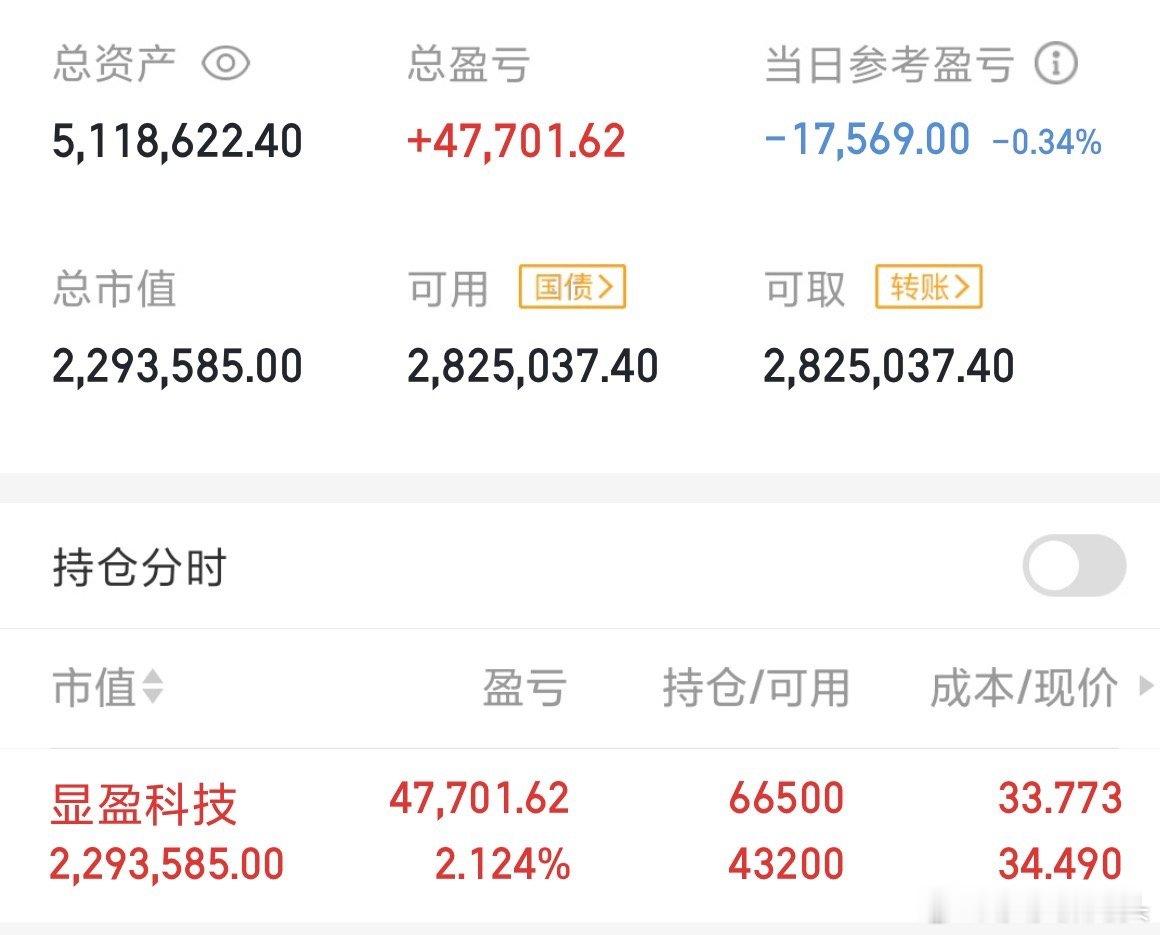1160x935 pixels.
Task: Open the 国债 link button
Action: coord(572,288)
